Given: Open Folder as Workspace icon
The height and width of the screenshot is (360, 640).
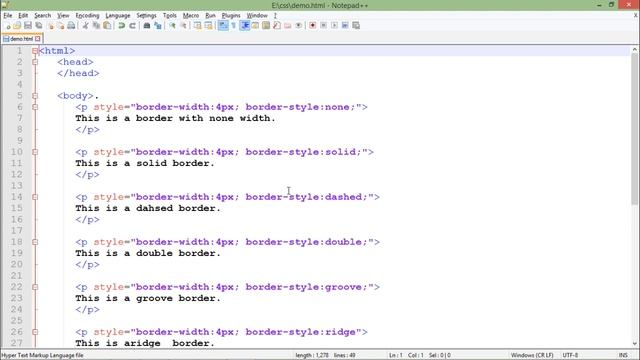Looking at the screenshot, I should 288,25.
